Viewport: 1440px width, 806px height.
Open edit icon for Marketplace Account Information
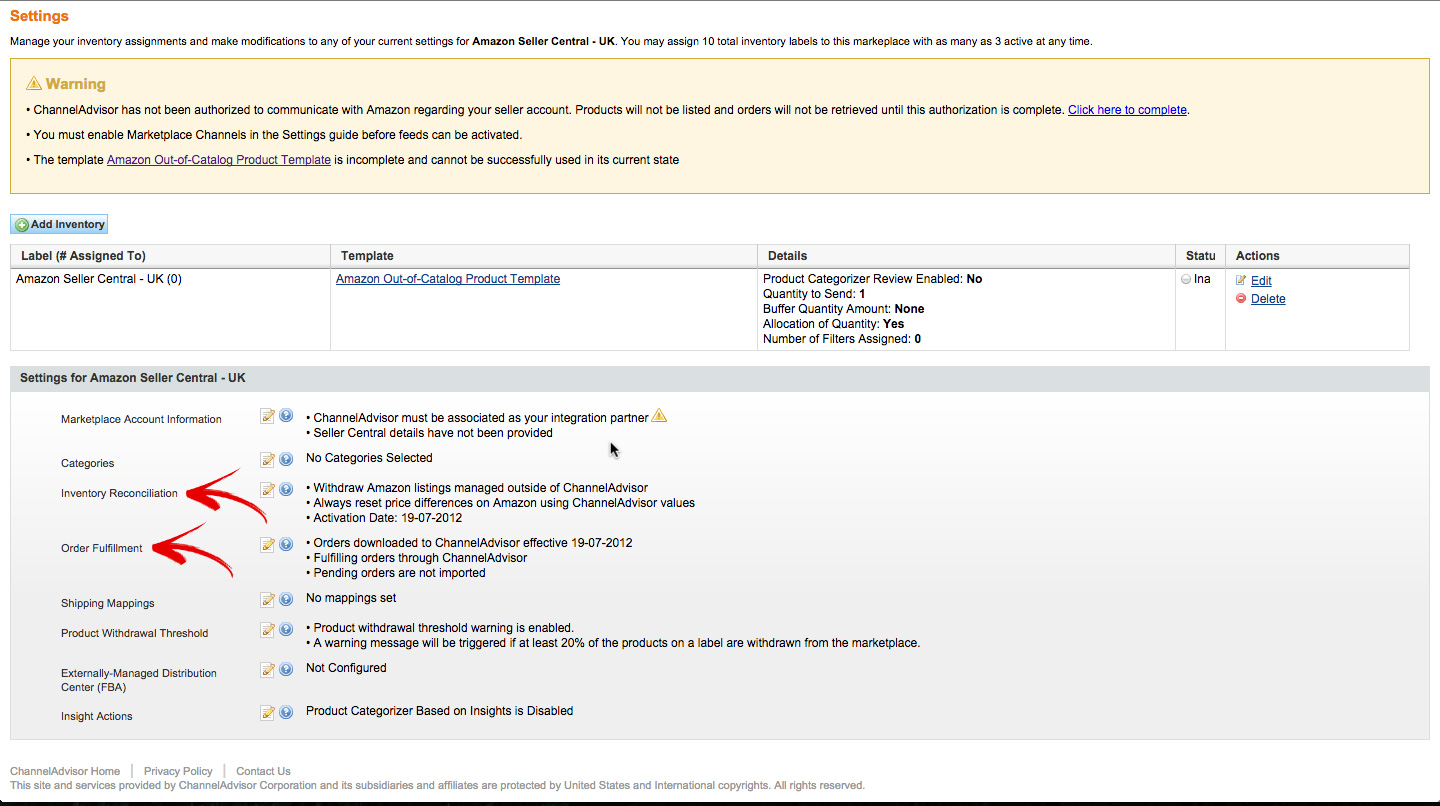point(267,416)
